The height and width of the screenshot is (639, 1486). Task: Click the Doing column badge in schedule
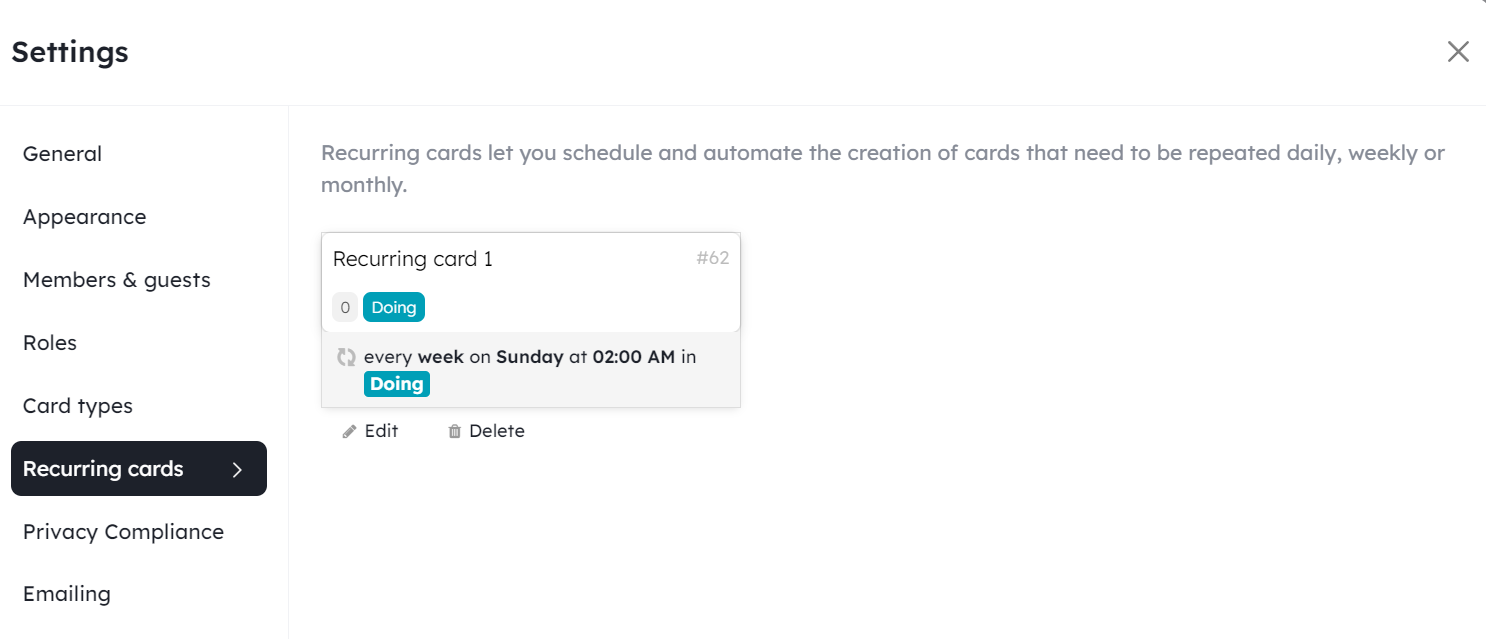point(397,384)
